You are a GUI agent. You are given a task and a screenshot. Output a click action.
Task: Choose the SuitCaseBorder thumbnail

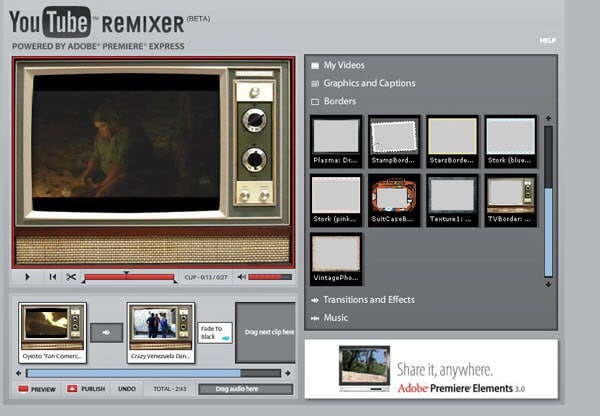[x=394, y=201]
